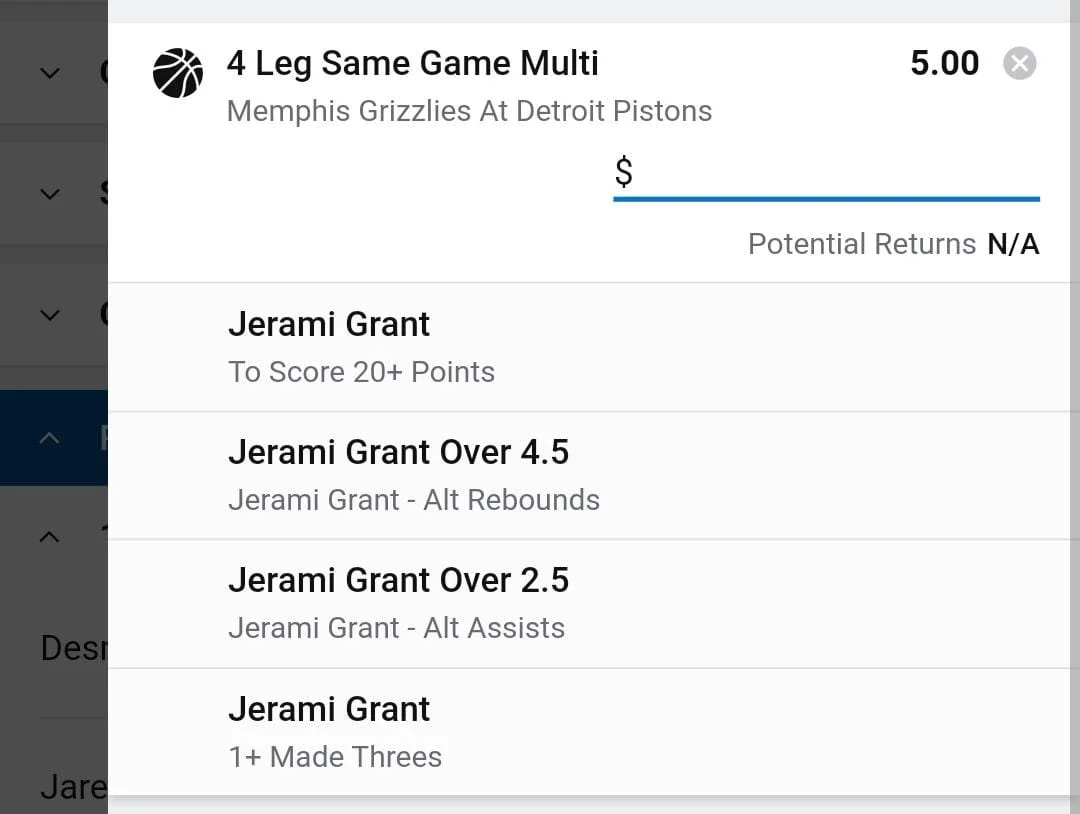Expand the topmost collapsed market chevron
The image size is (1080, 814).
point(49,73)
